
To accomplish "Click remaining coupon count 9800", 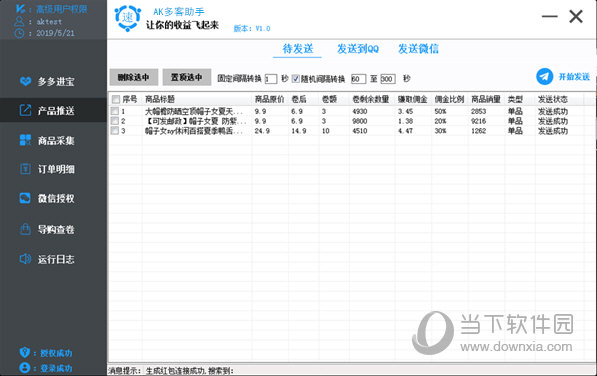I will tap(359, 121).
